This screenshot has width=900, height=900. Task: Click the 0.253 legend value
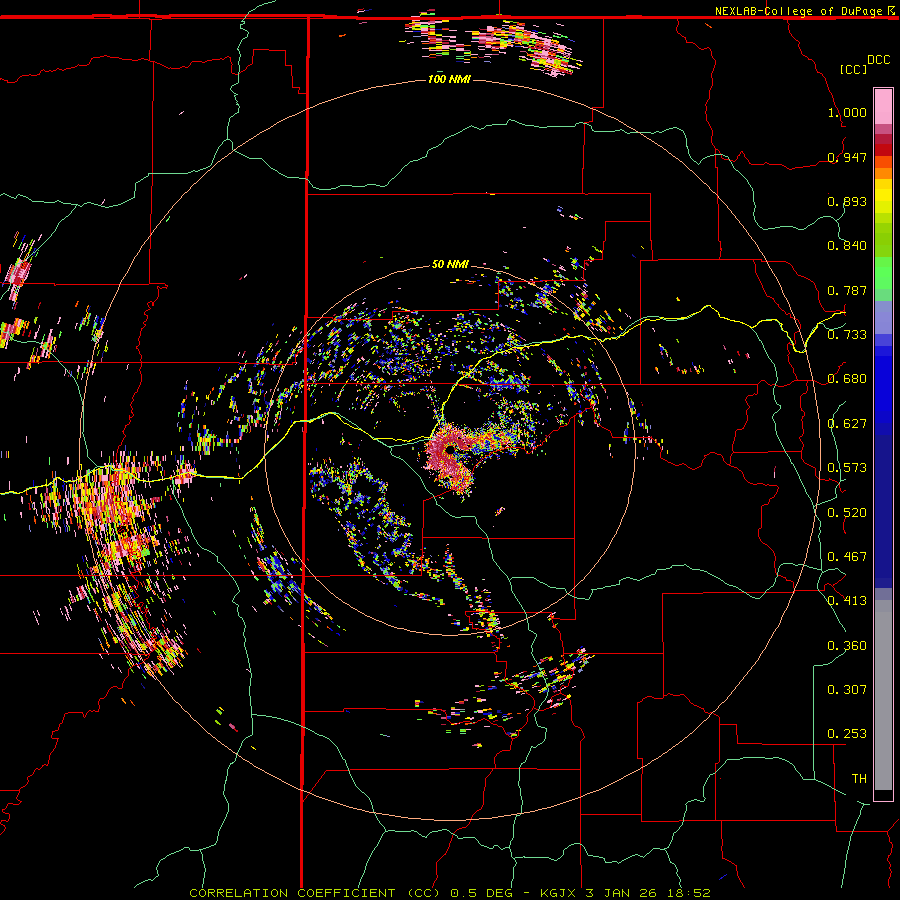[847, 734]
